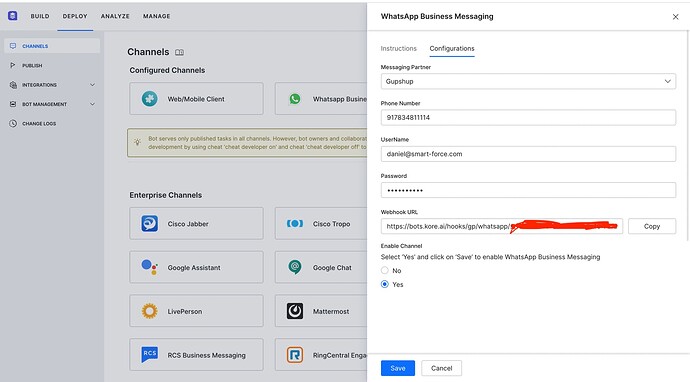Select the No radio option
Image resolution: width=690 pixels, height=382 pixels.
tap(385, 270)
